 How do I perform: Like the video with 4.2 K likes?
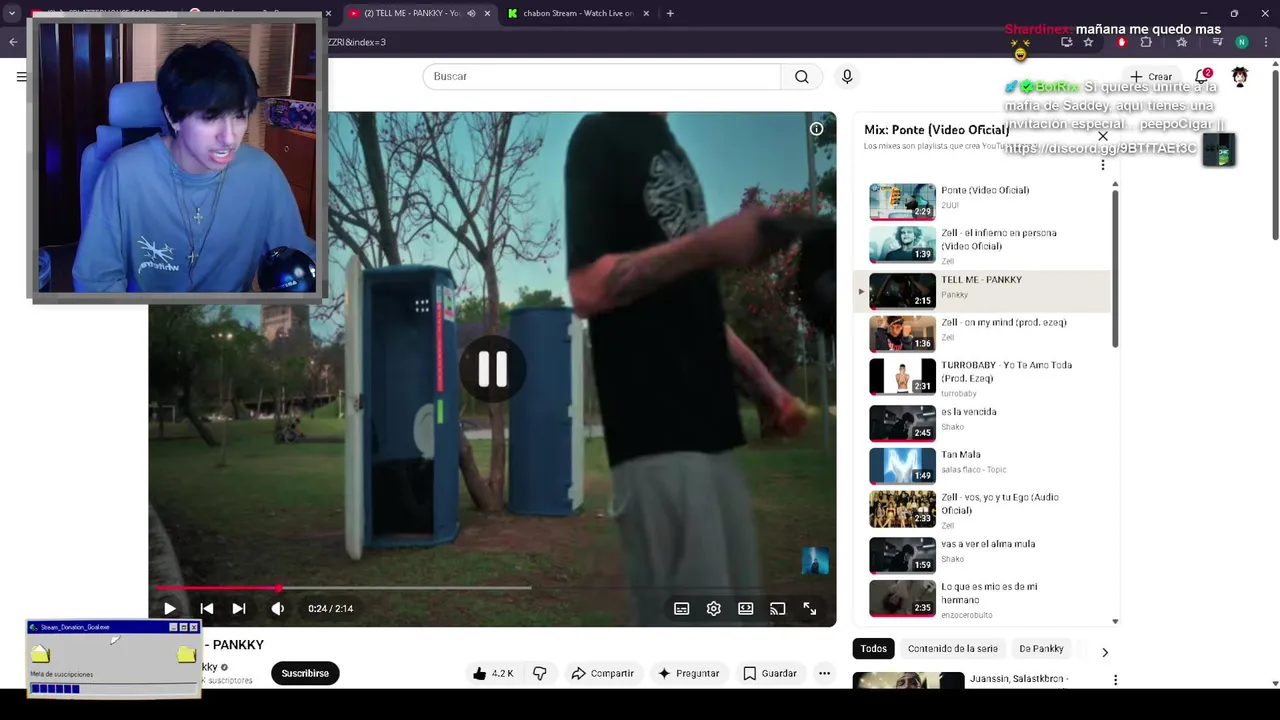[x=494, y=673]
